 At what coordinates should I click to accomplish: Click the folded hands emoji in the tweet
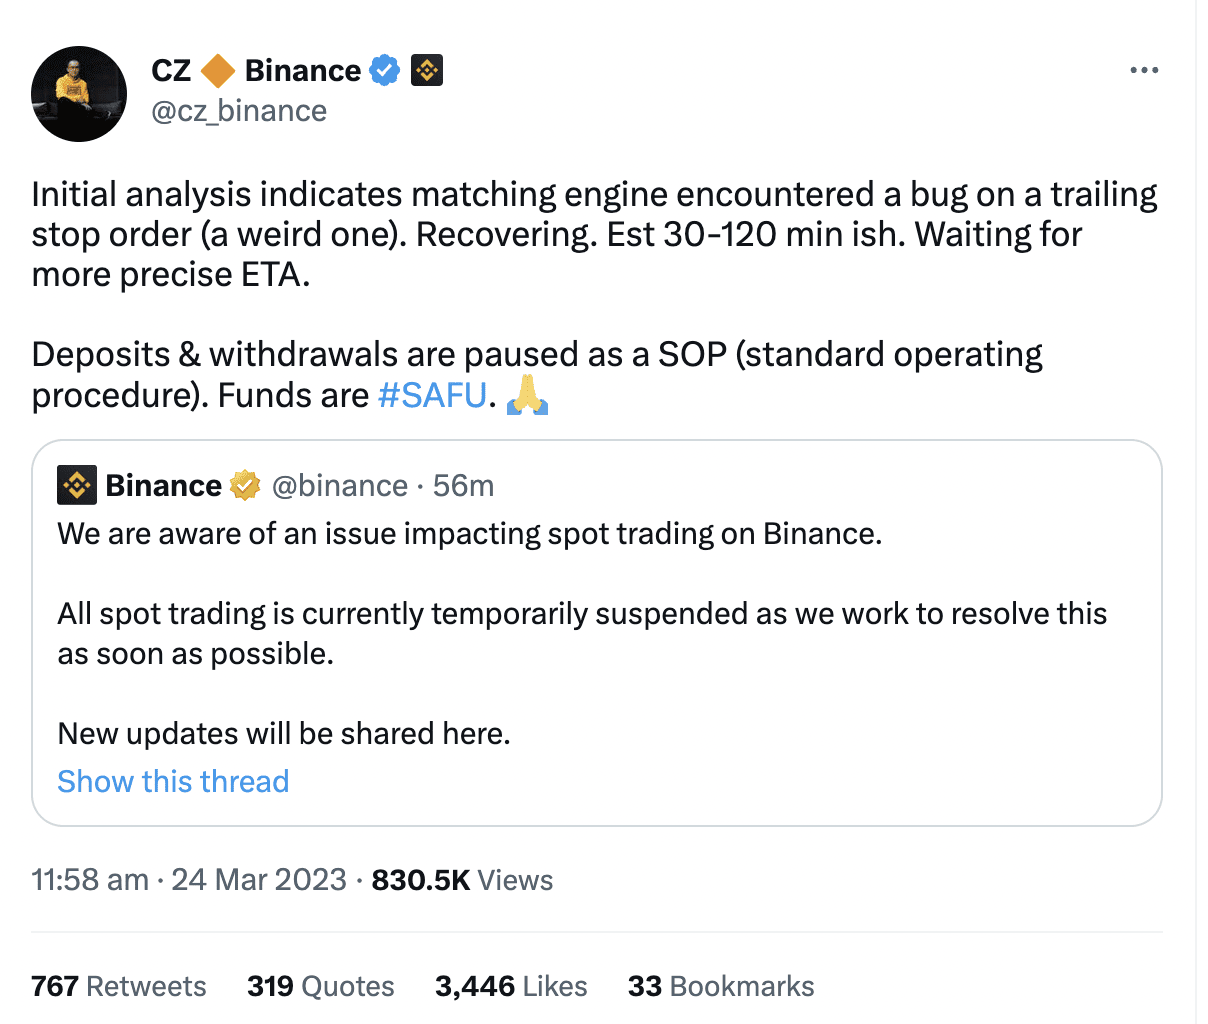(x=527, y=396)
